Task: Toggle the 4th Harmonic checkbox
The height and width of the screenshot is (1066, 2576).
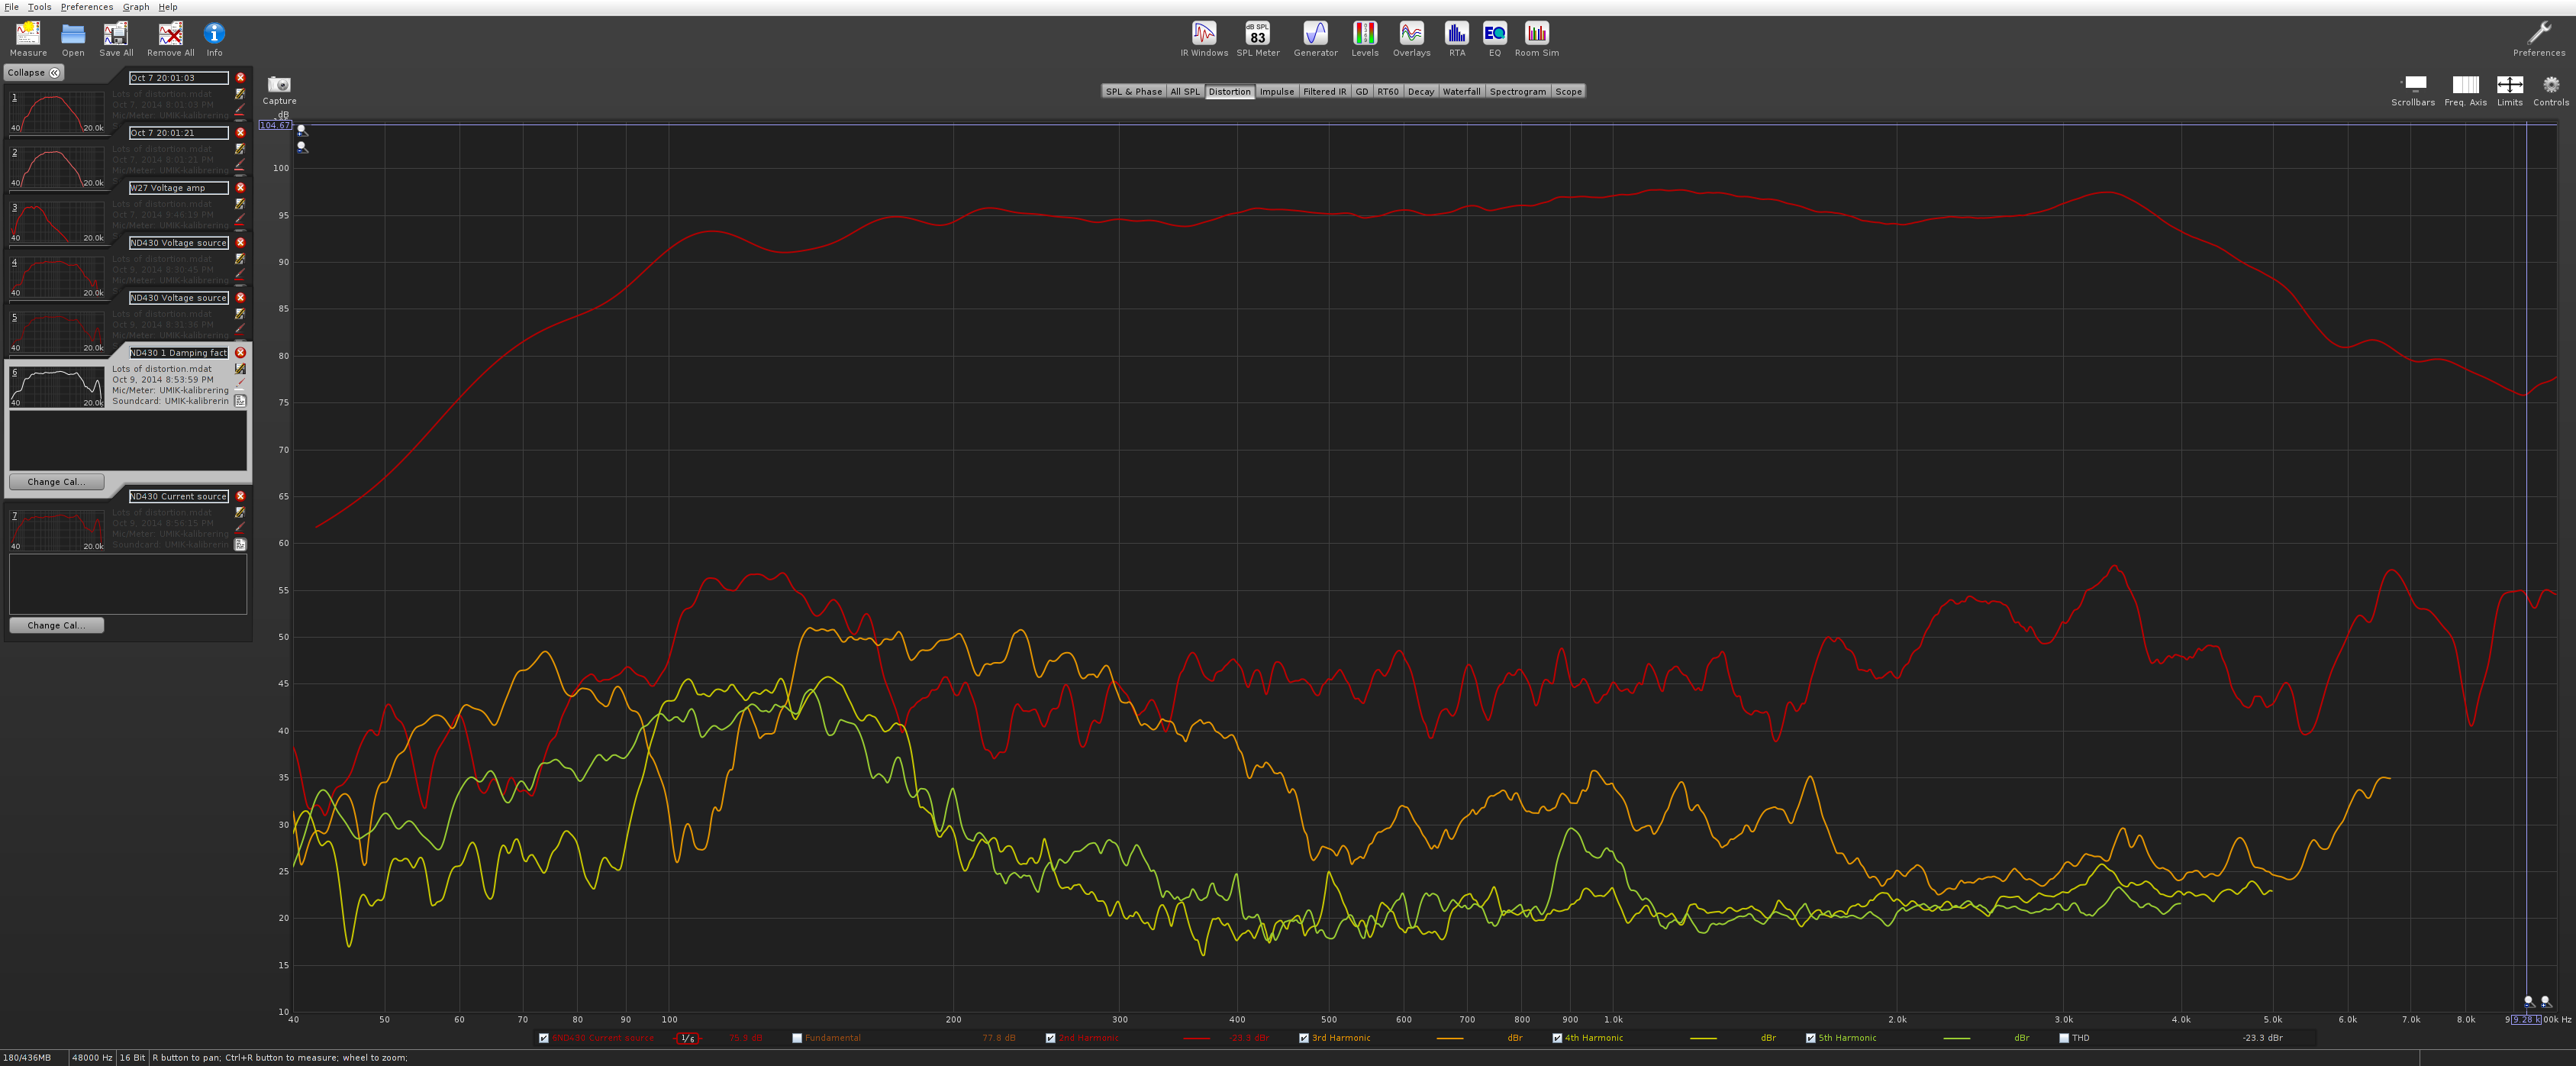Action: [x=1557, y=1038]
